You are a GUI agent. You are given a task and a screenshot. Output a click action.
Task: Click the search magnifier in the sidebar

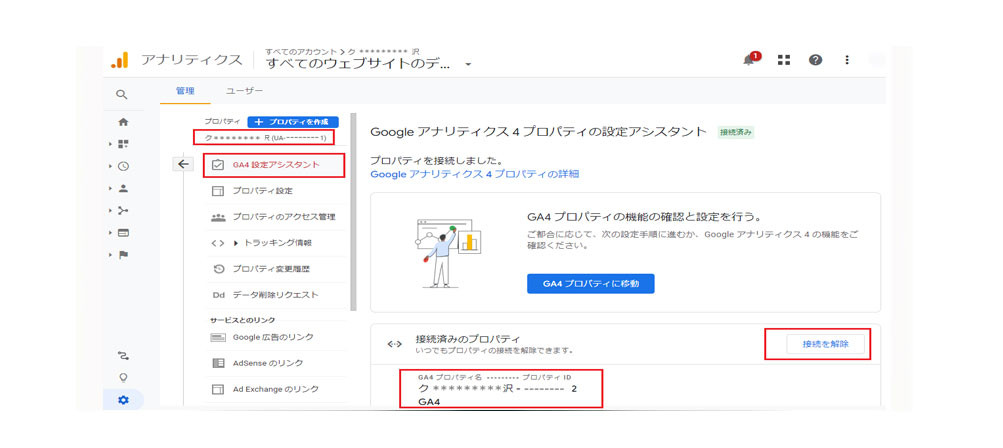tap(122, 94)
